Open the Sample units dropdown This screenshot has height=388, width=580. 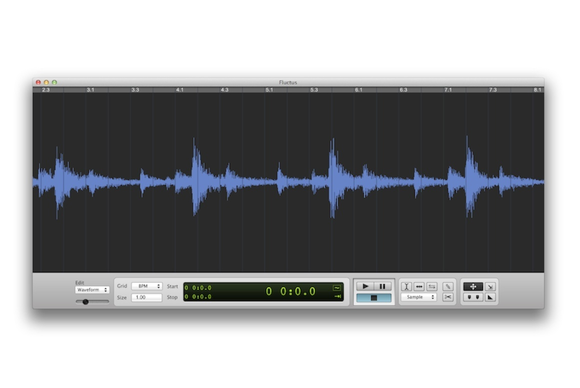point(419,297)
